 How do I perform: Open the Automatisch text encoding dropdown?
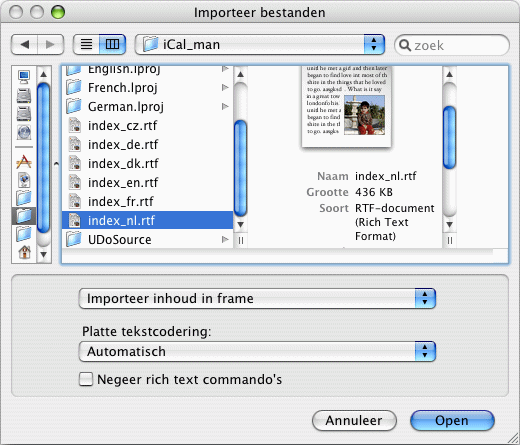pos(257,351)
